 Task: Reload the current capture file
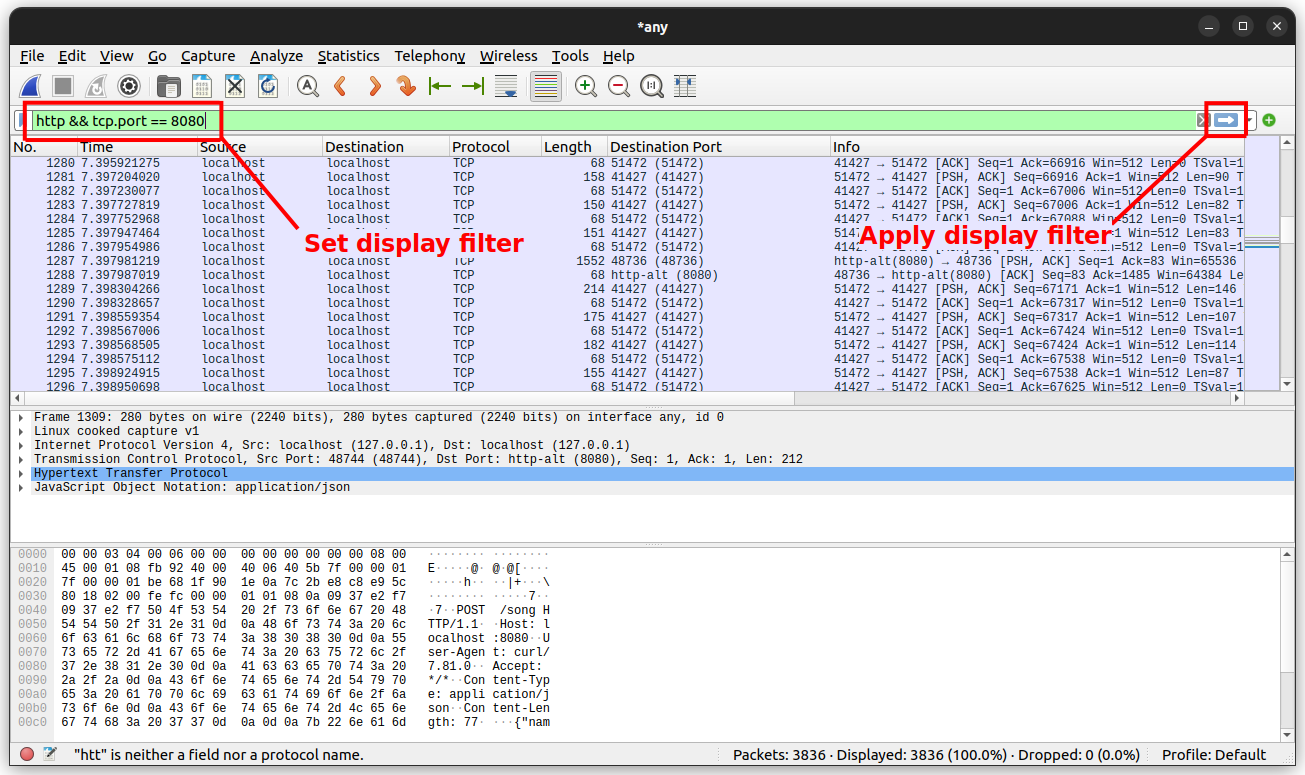point(268,86)
